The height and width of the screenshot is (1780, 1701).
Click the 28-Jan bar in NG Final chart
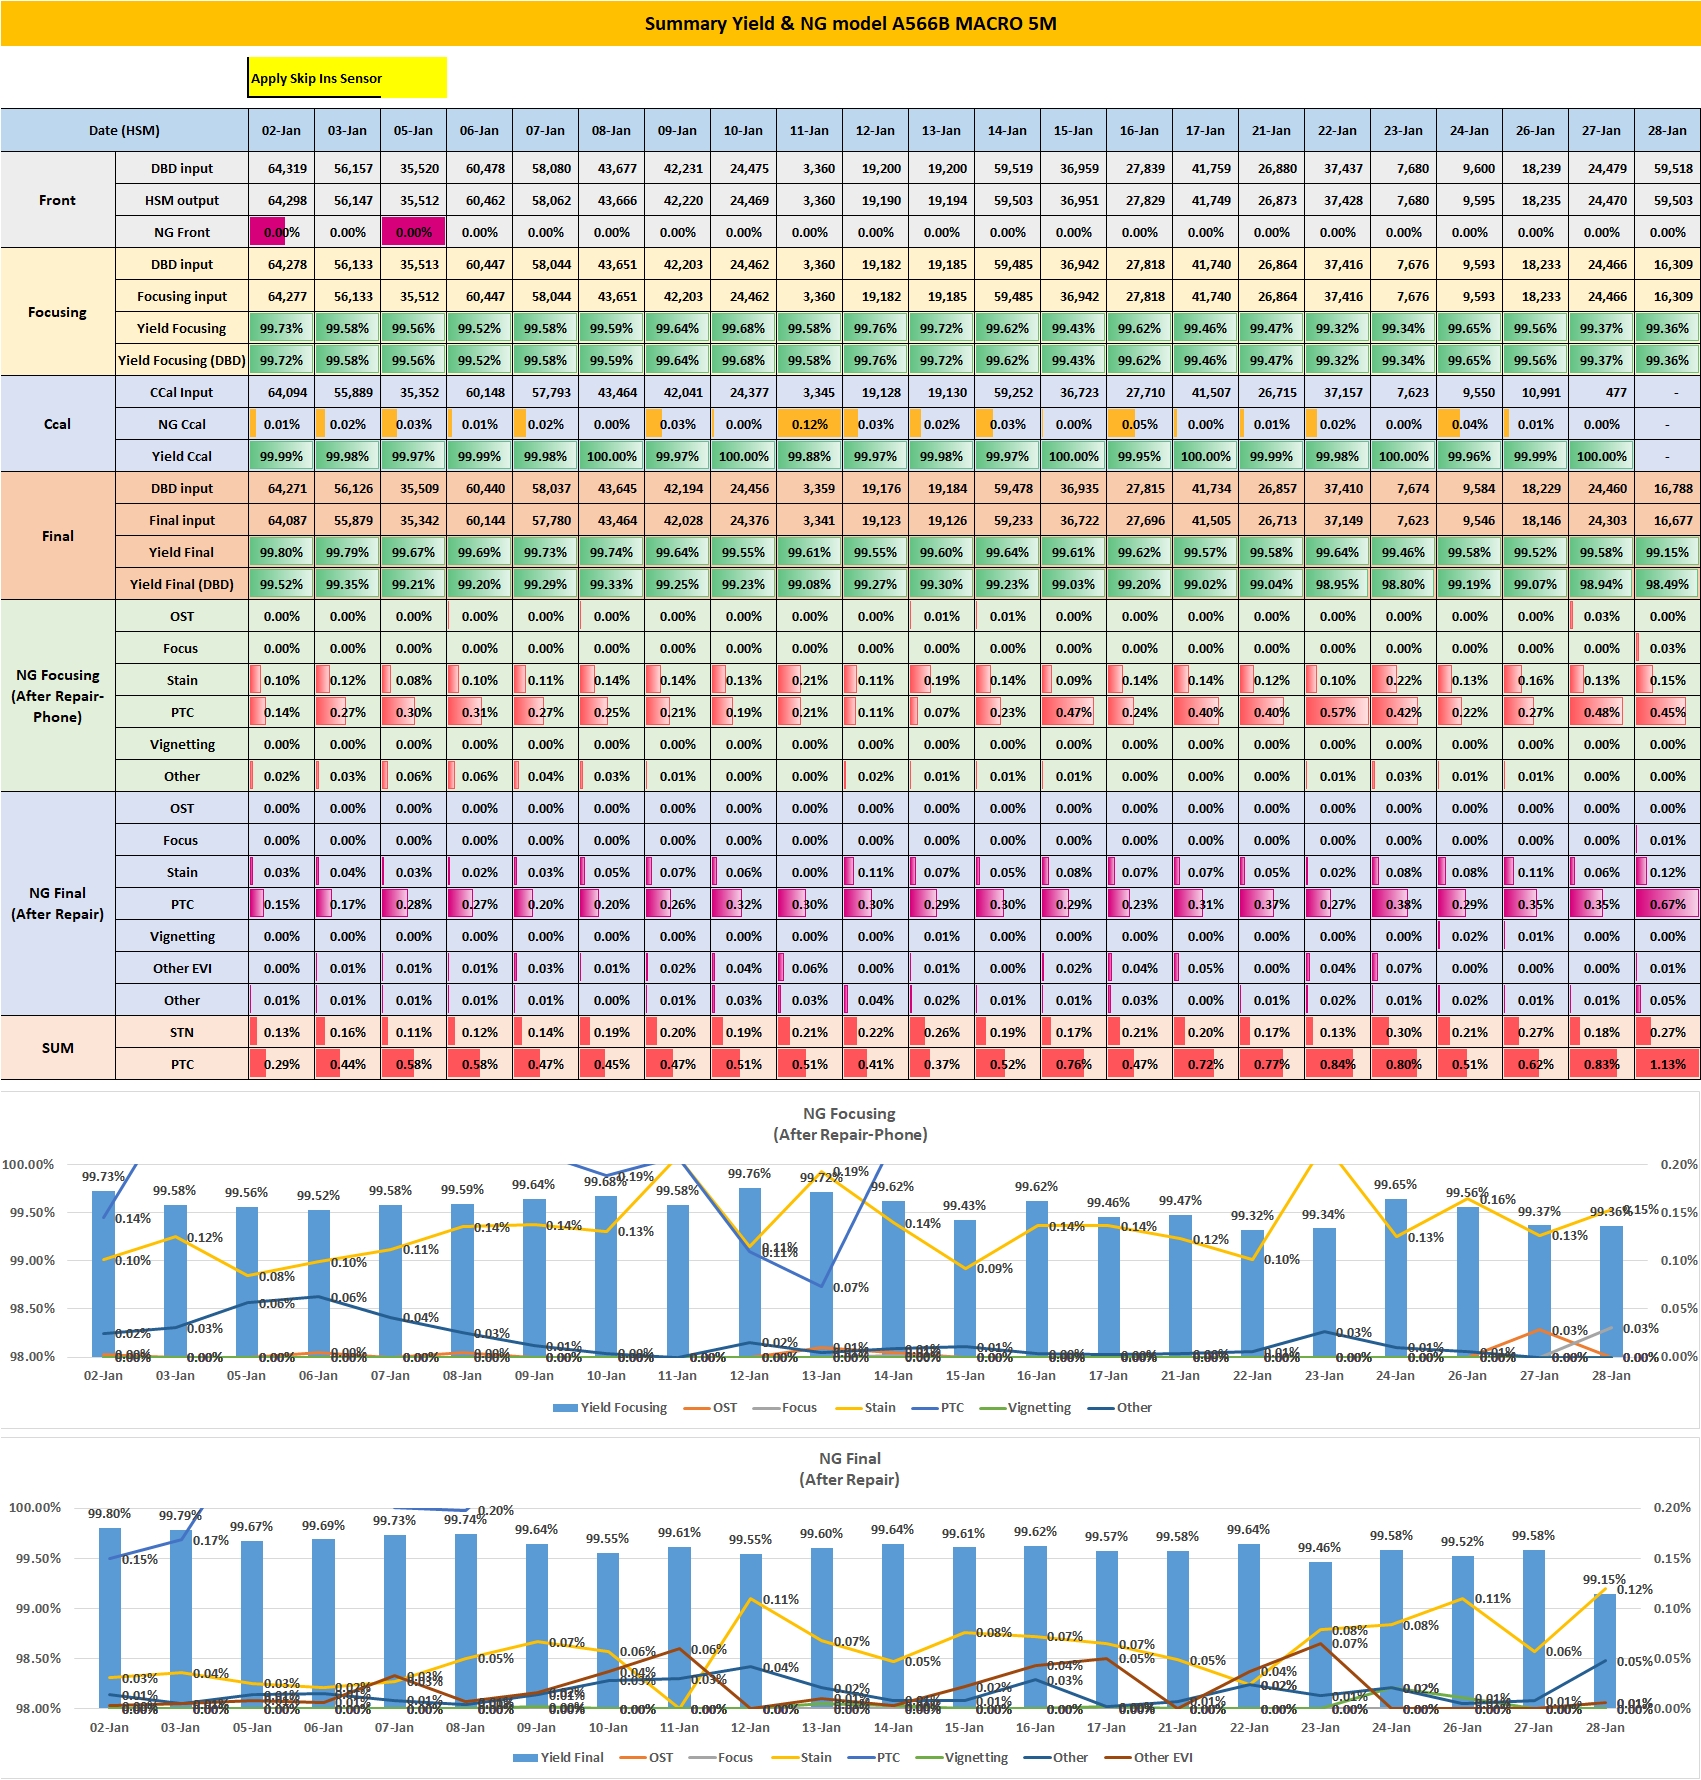pos(1605,1651)
